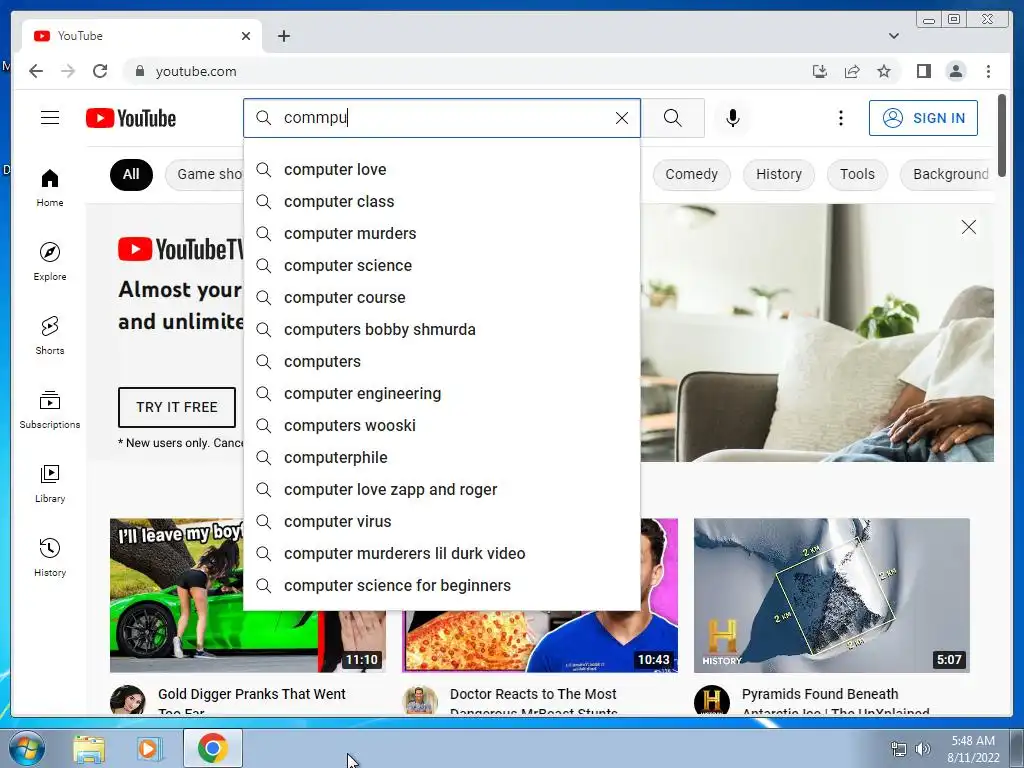Close the YouTube browser tab

click(246, 36)
